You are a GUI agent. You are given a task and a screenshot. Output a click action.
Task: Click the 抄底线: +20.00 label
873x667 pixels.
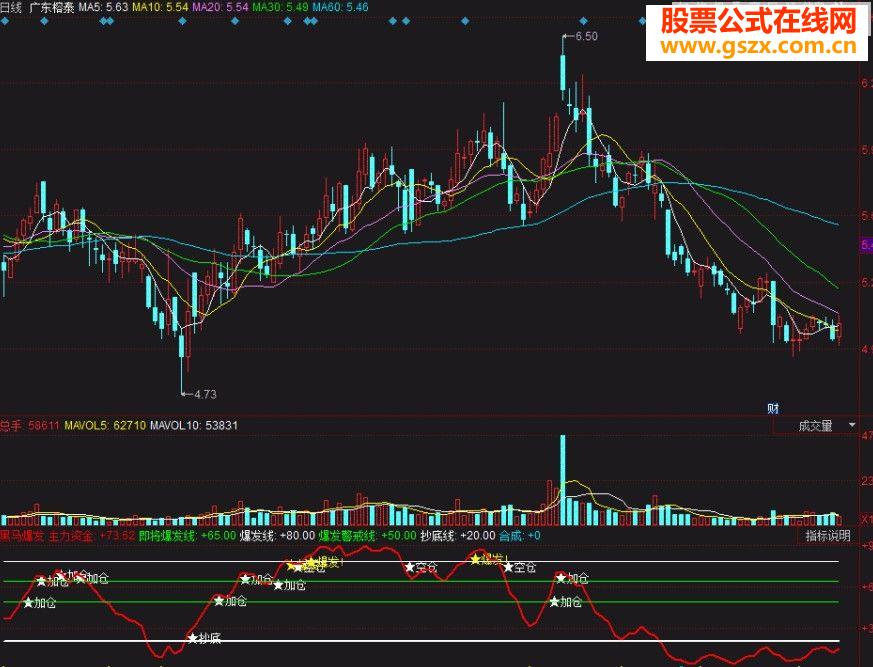click(x=458, y=536)
